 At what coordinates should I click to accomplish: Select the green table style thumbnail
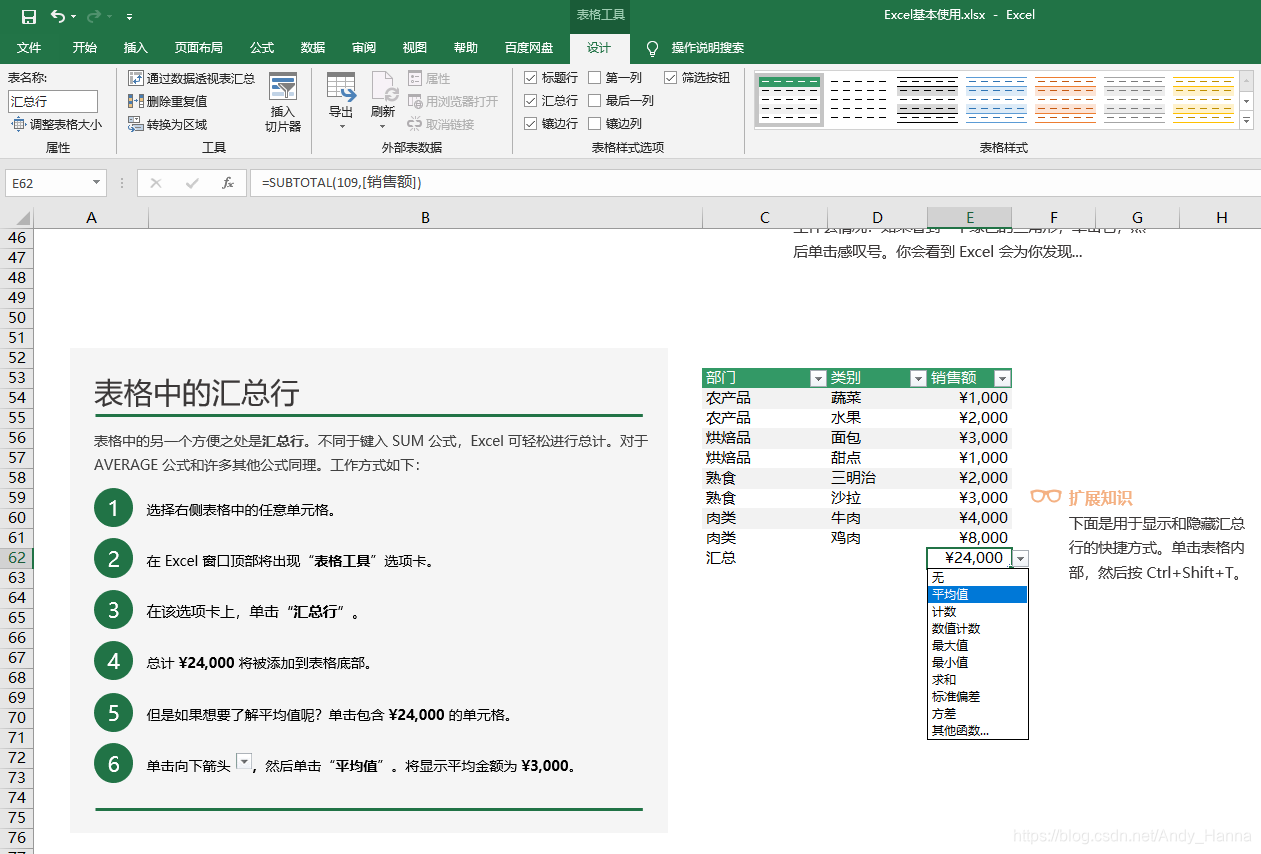coord(789,99)
